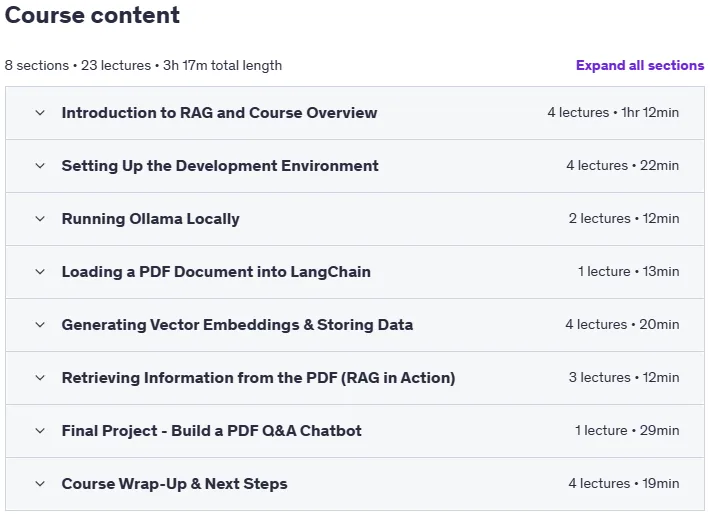The width and height of the screenshot is (710, 514).
Task: Open Introduction to RAG and Course Overview
Action: tap(219, 113)
